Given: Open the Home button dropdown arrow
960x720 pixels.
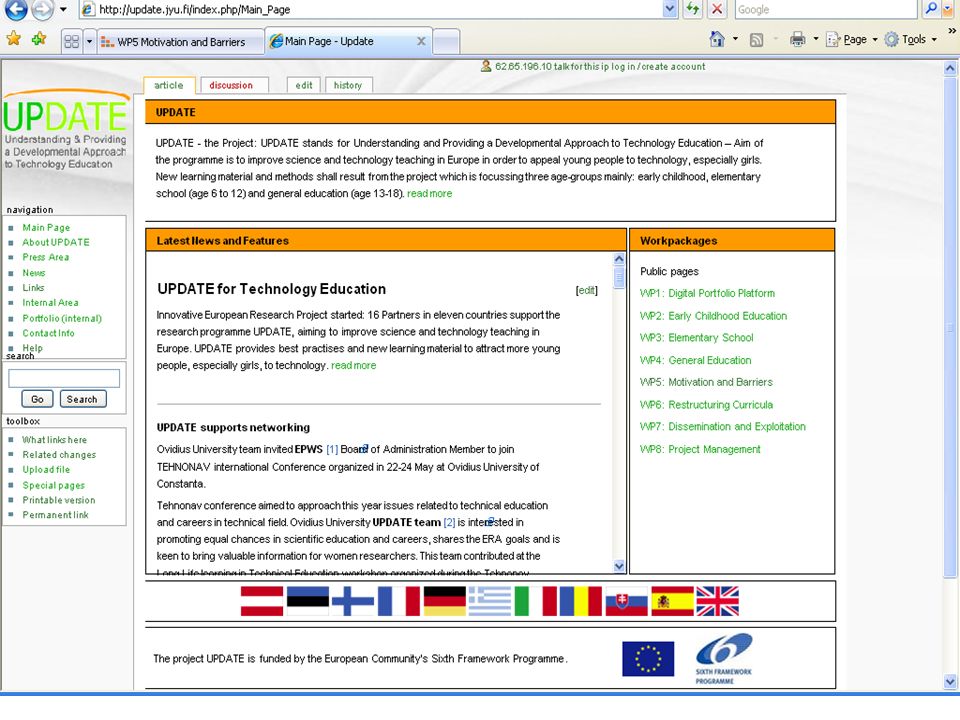Looking at the screenshot, I should (x=735, y=39).
